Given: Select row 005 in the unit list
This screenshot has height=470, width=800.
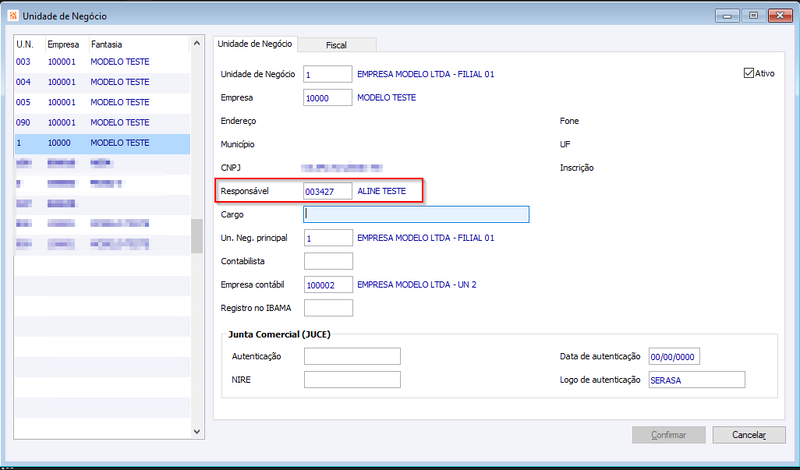Looking at the screenshot, I should pos(103,103).
